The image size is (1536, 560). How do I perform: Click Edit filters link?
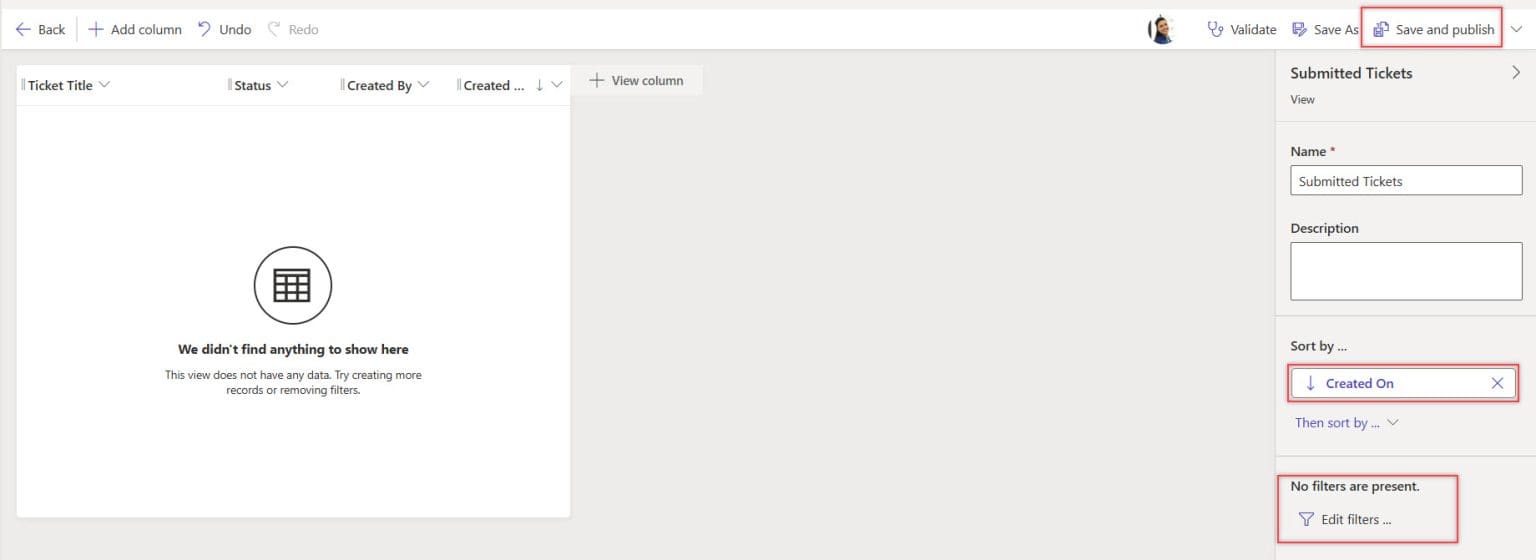[1345, 519]
